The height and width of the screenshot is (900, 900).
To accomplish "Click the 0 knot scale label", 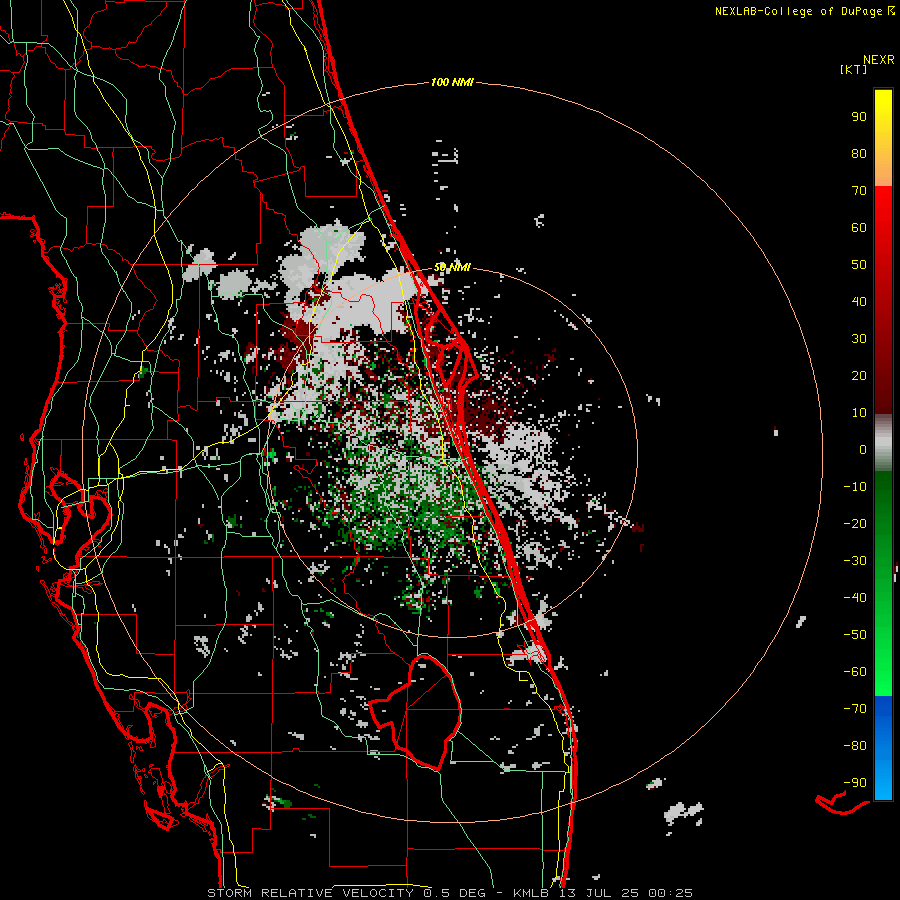I will coord(863,449).
